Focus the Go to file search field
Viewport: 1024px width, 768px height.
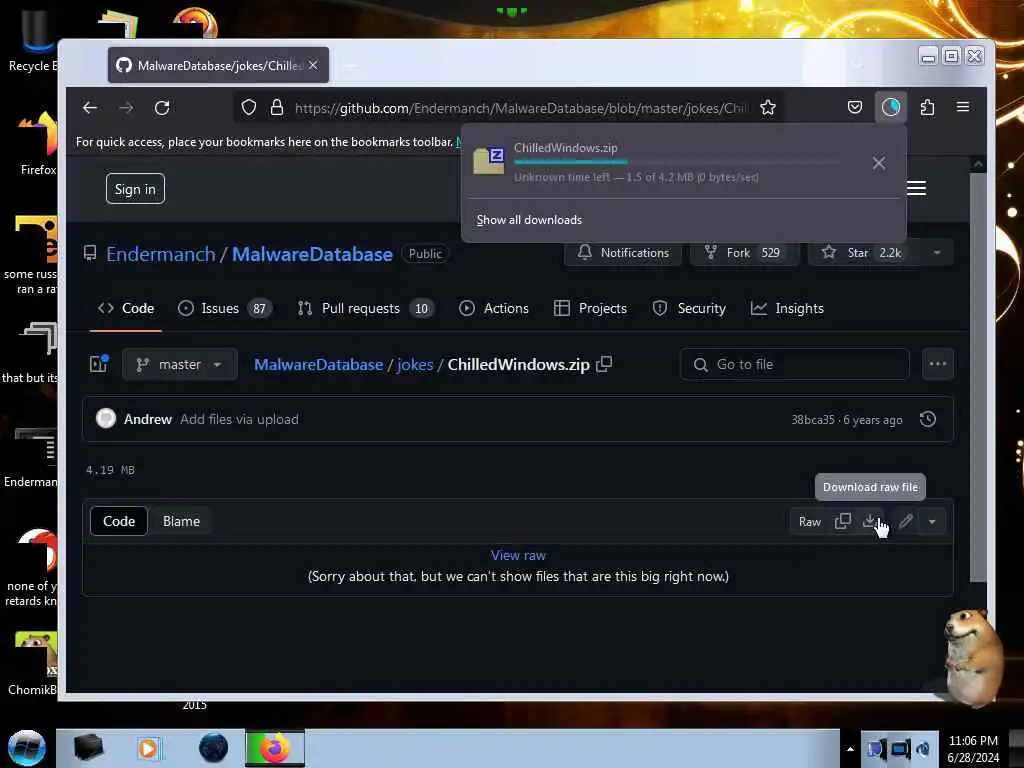(795, 364)
